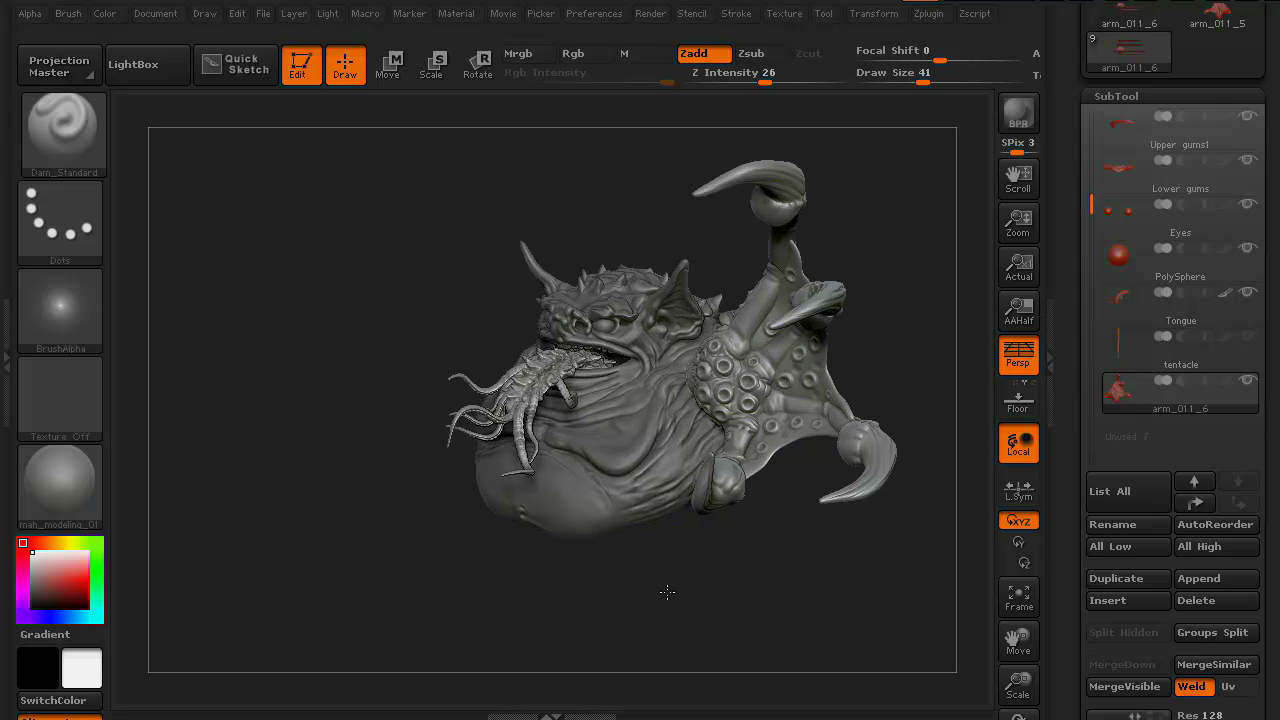This screenshot has width=1280, height=720.
Task: Select the black secondary color swatch
Action: (38, 668)
